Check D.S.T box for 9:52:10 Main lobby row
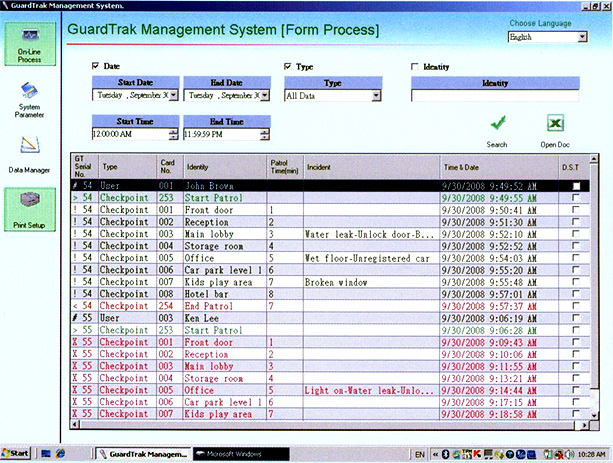Viewport: 613px width, 463px height. [x=575, y=234]
